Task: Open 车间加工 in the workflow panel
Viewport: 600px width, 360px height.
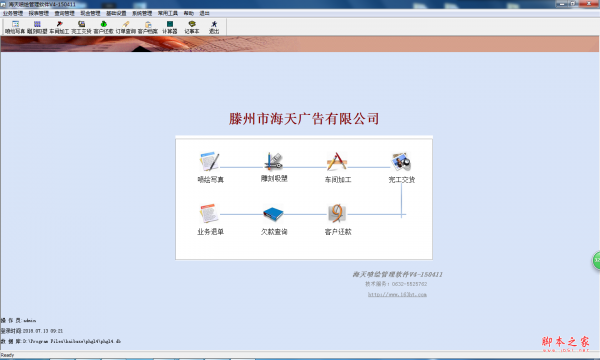Action: click(338, 167)
